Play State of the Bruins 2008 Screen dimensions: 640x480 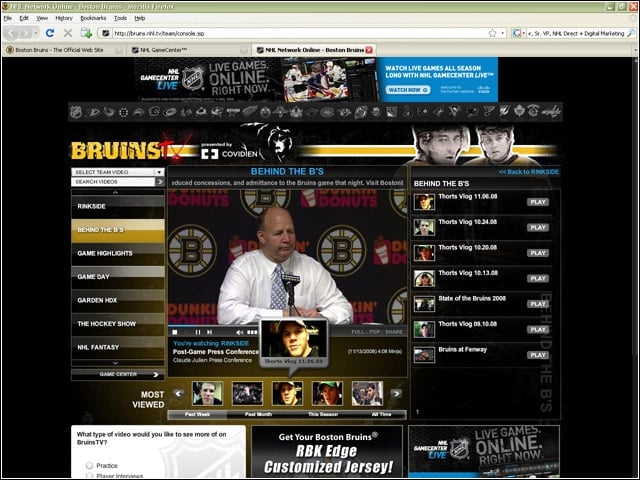click(538, 304)
